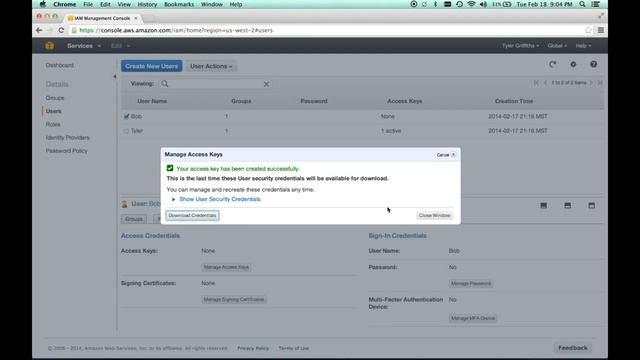640x360 pixels.
Task: Open the Chrome hamburger menu
Action: [x=601, y=30]
